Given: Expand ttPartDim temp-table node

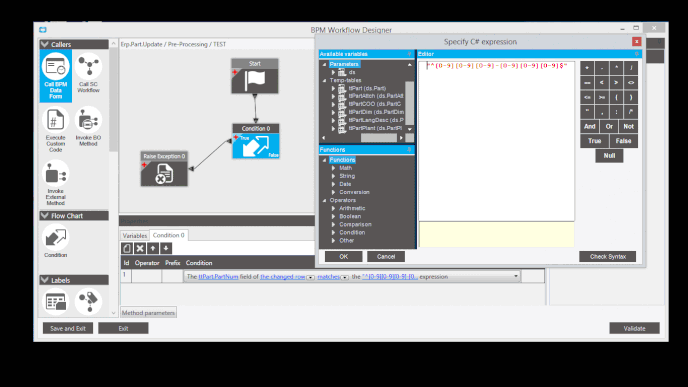Looking at the screenshot, I should pos(333,112).
